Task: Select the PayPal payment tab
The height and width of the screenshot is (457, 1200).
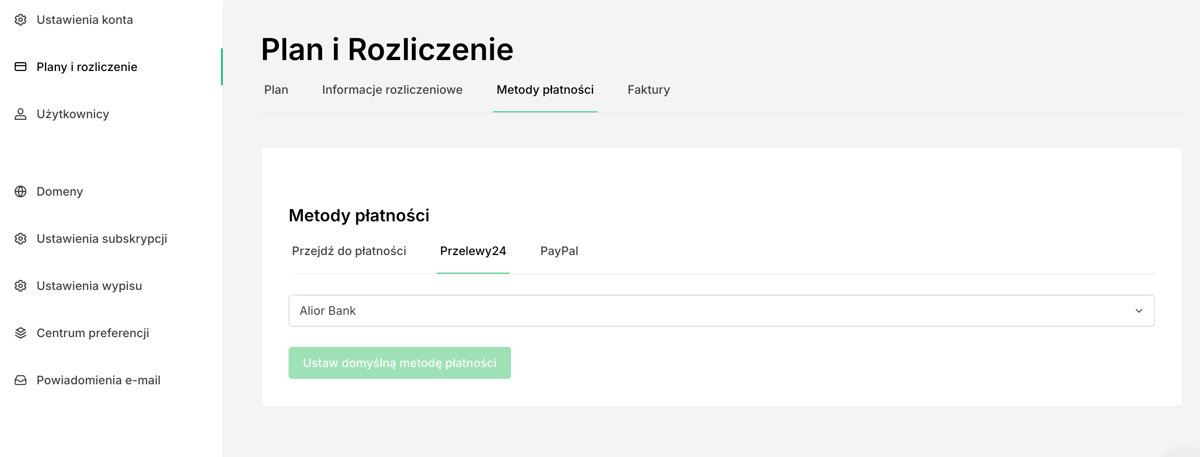Action: coord(559,251)
